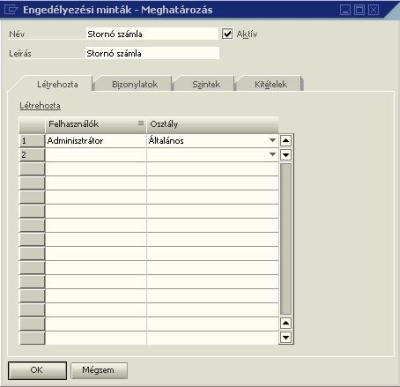Switch to the Bizonylatok tab
The image size is (400, 387).
coord(135,84)
